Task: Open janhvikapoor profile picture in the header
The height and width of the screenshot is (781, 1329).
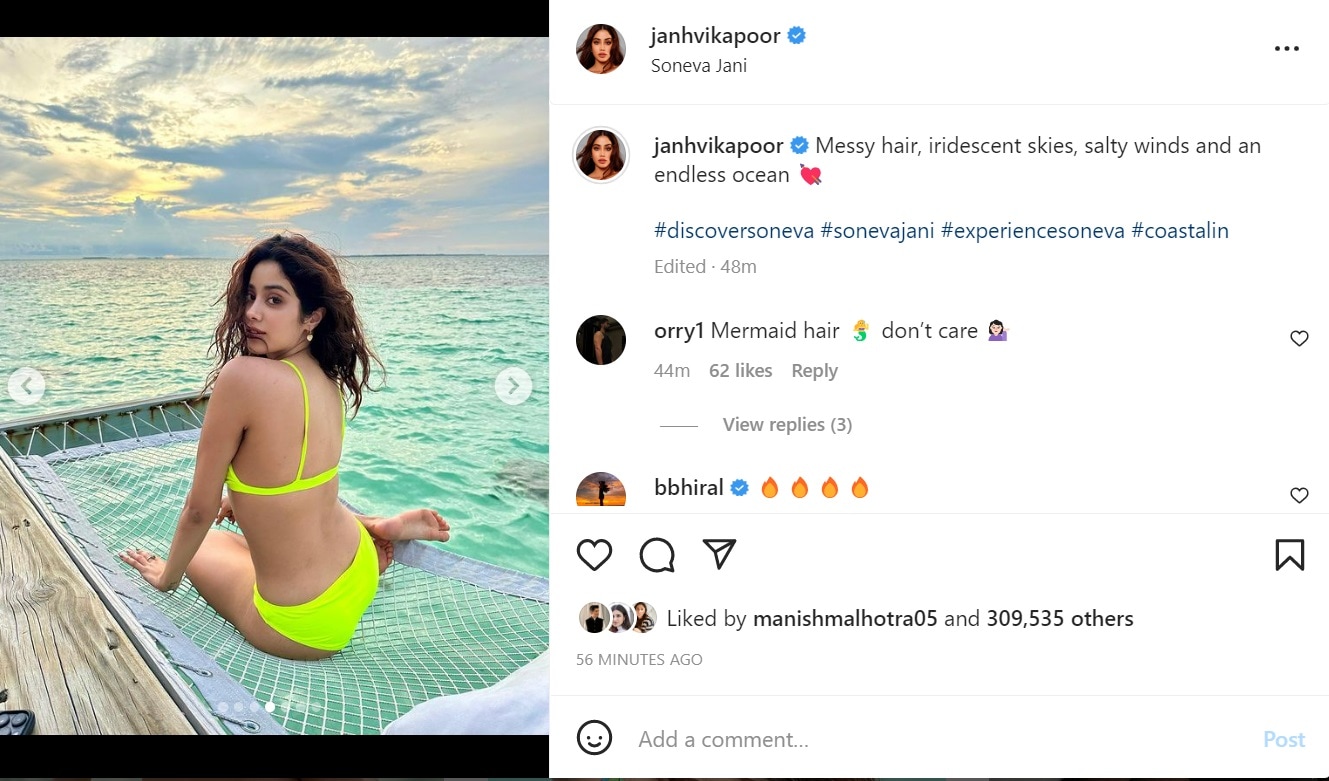Action: pyautogui.click(x=601, y=49)
